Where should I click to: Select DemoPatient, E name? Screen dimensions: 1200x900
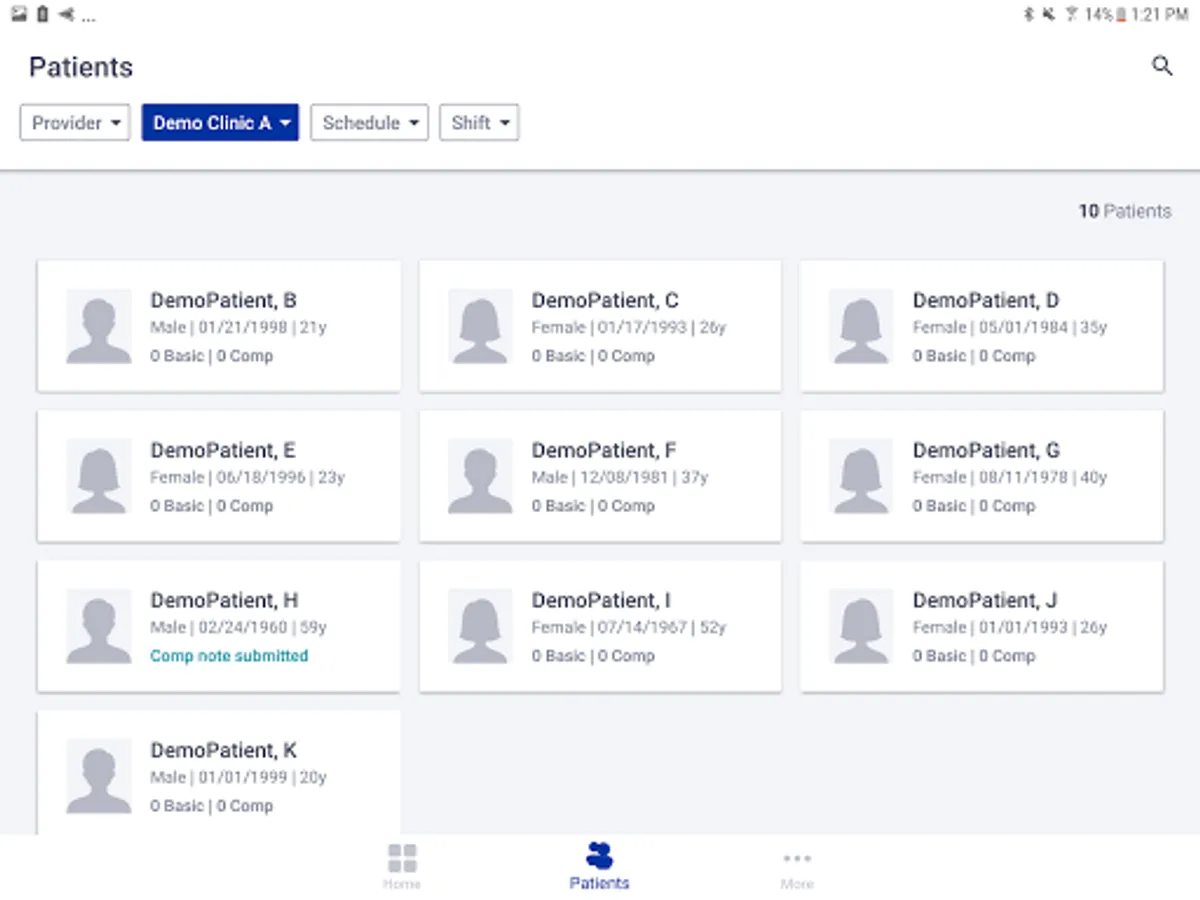[223, 450]
